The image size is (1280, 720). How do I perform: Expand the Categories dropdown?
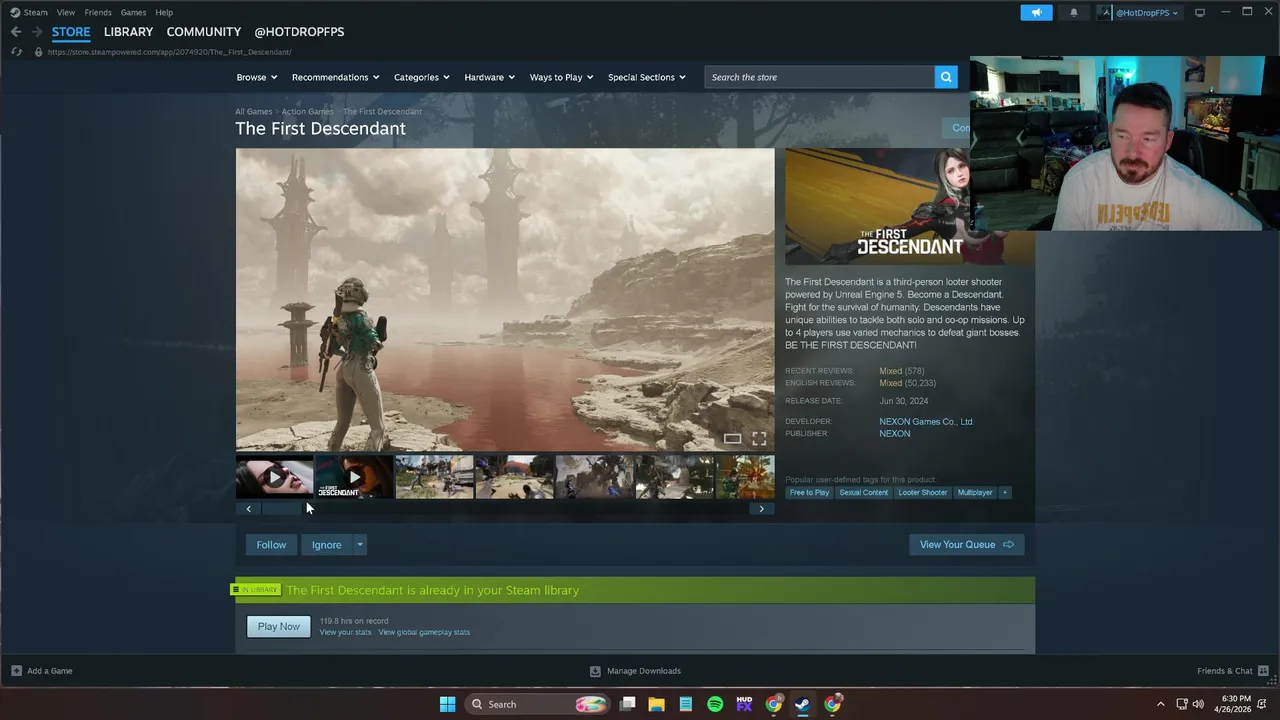click(422, 77)
